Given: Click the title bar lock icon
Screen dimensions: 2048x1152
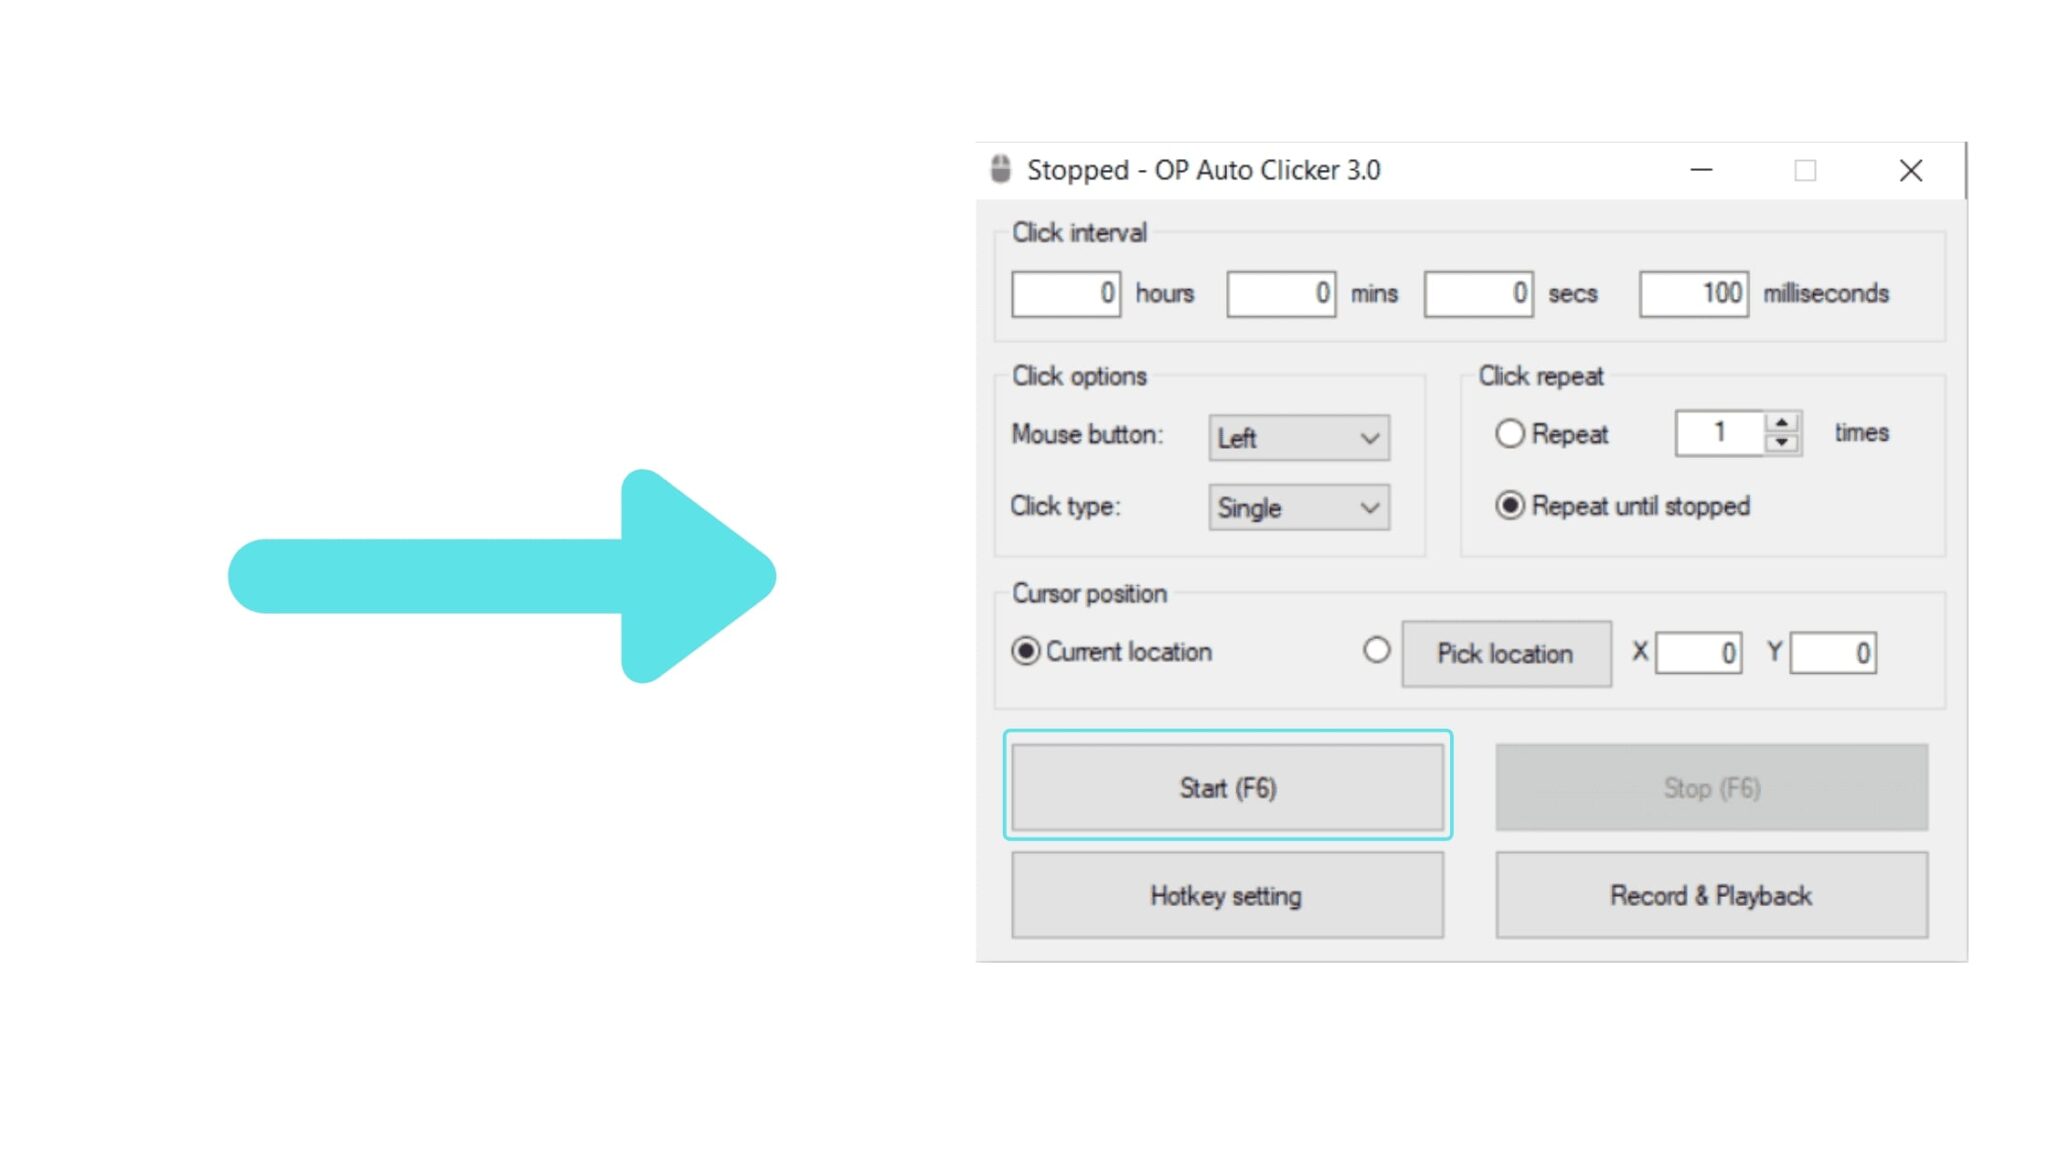Looking at the screenshot, I should point(1000,170).
